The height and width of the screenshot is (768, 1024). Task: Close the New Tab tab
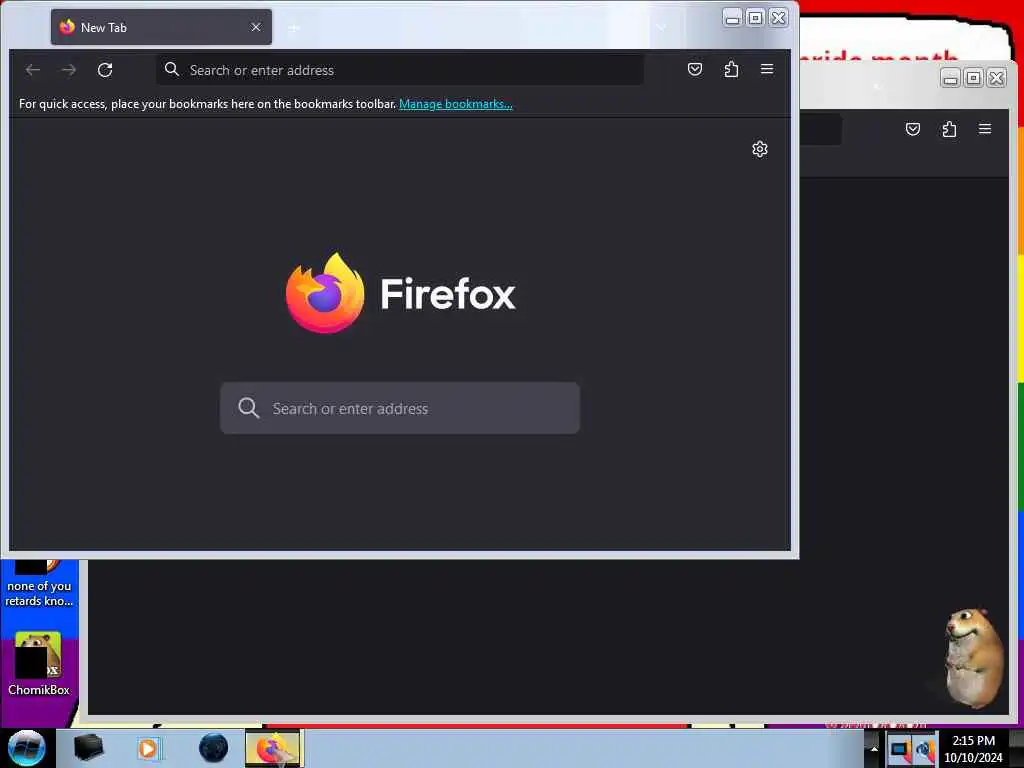click(x=256, y=27)
